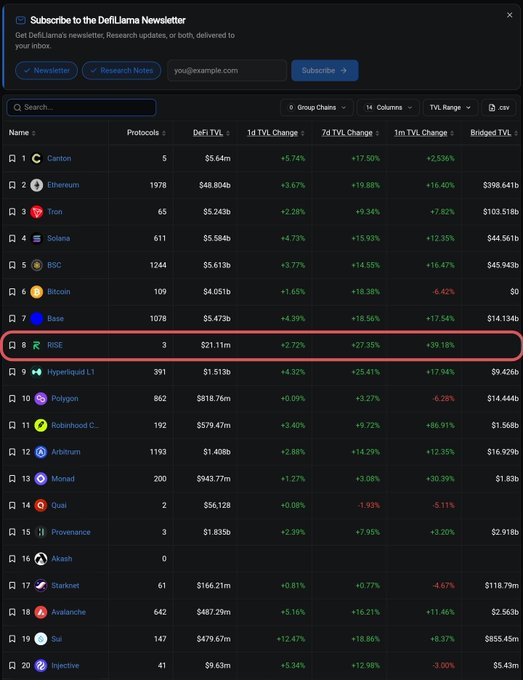
Task: Click the Injective chain logo
Action: (41, 666)
